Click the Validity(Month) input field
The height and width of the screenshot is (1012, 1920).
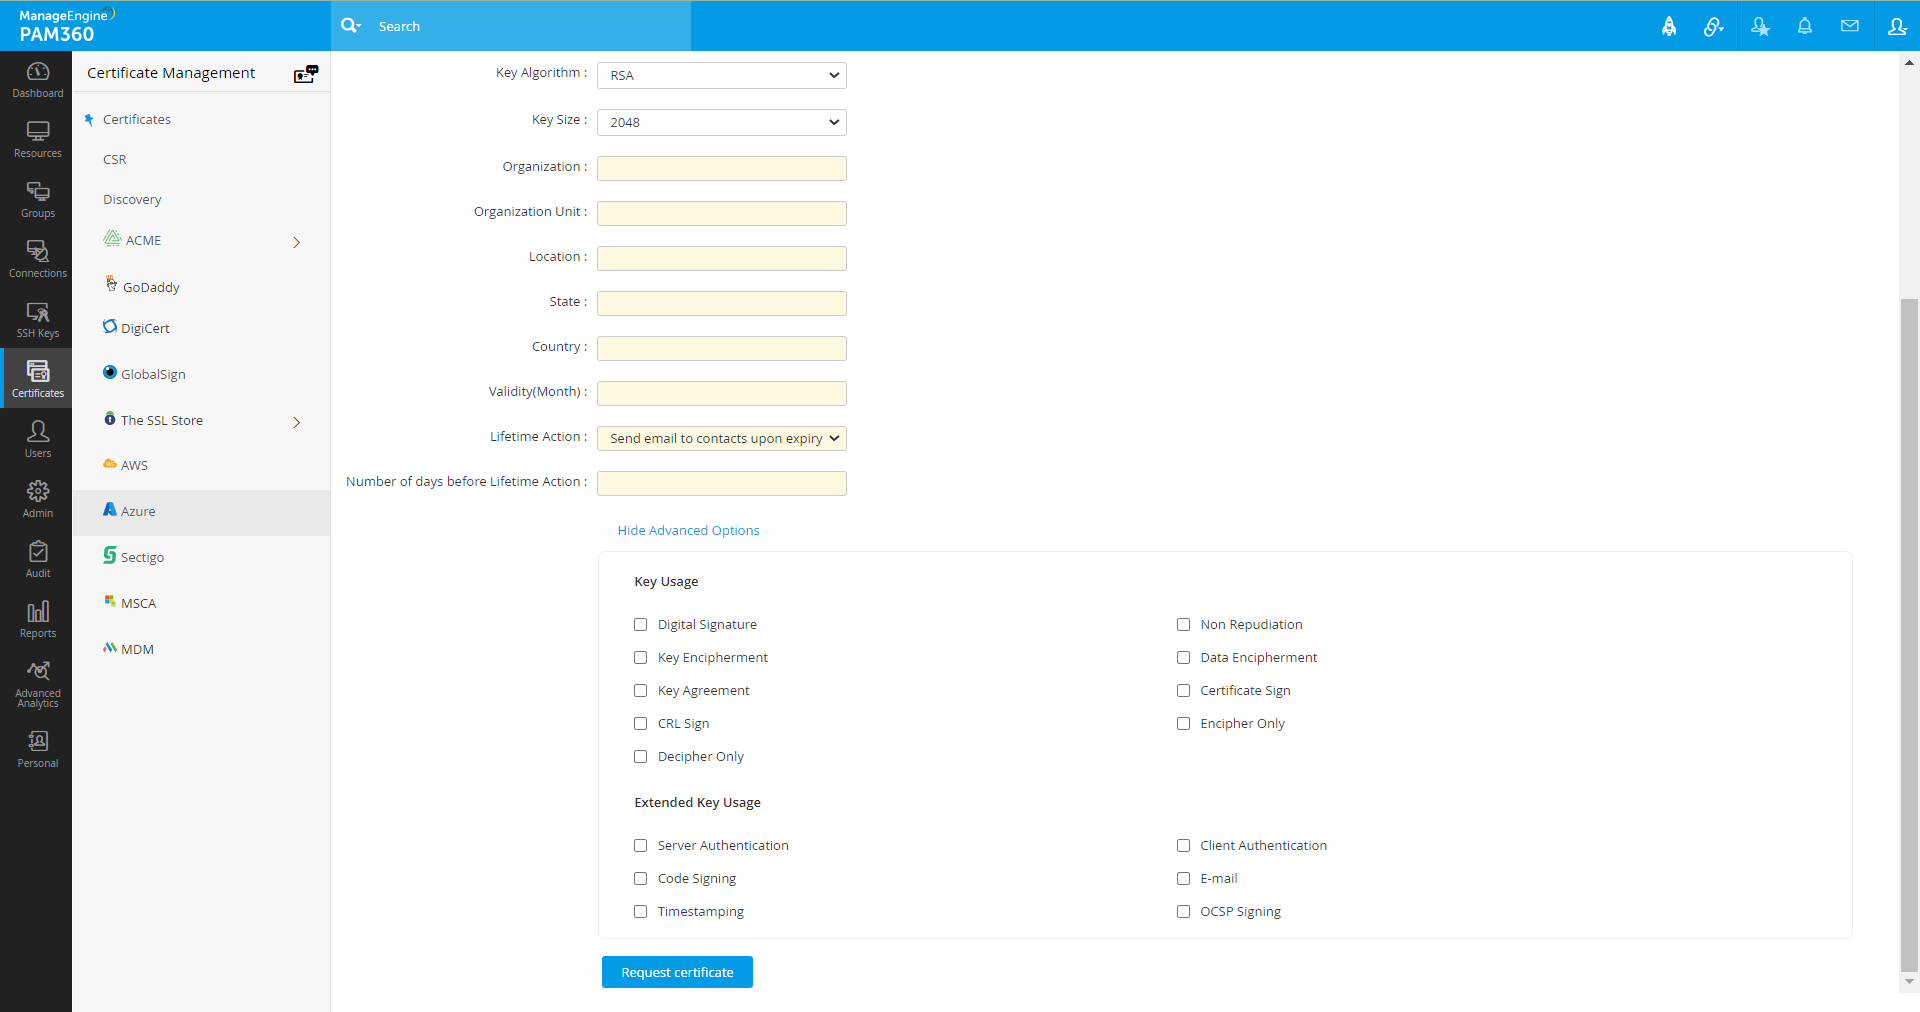coord(722,393)
